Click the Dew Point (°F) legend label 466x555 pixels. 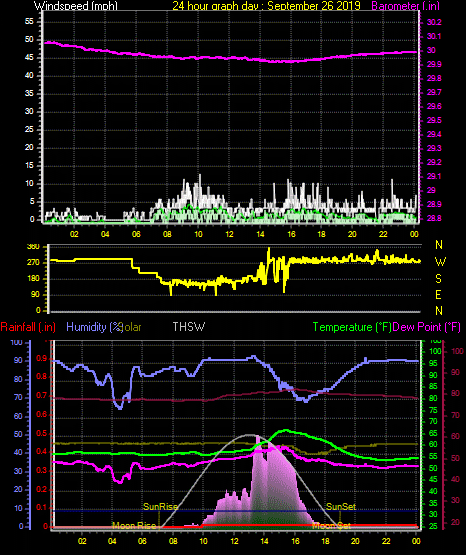click(426, 327)
